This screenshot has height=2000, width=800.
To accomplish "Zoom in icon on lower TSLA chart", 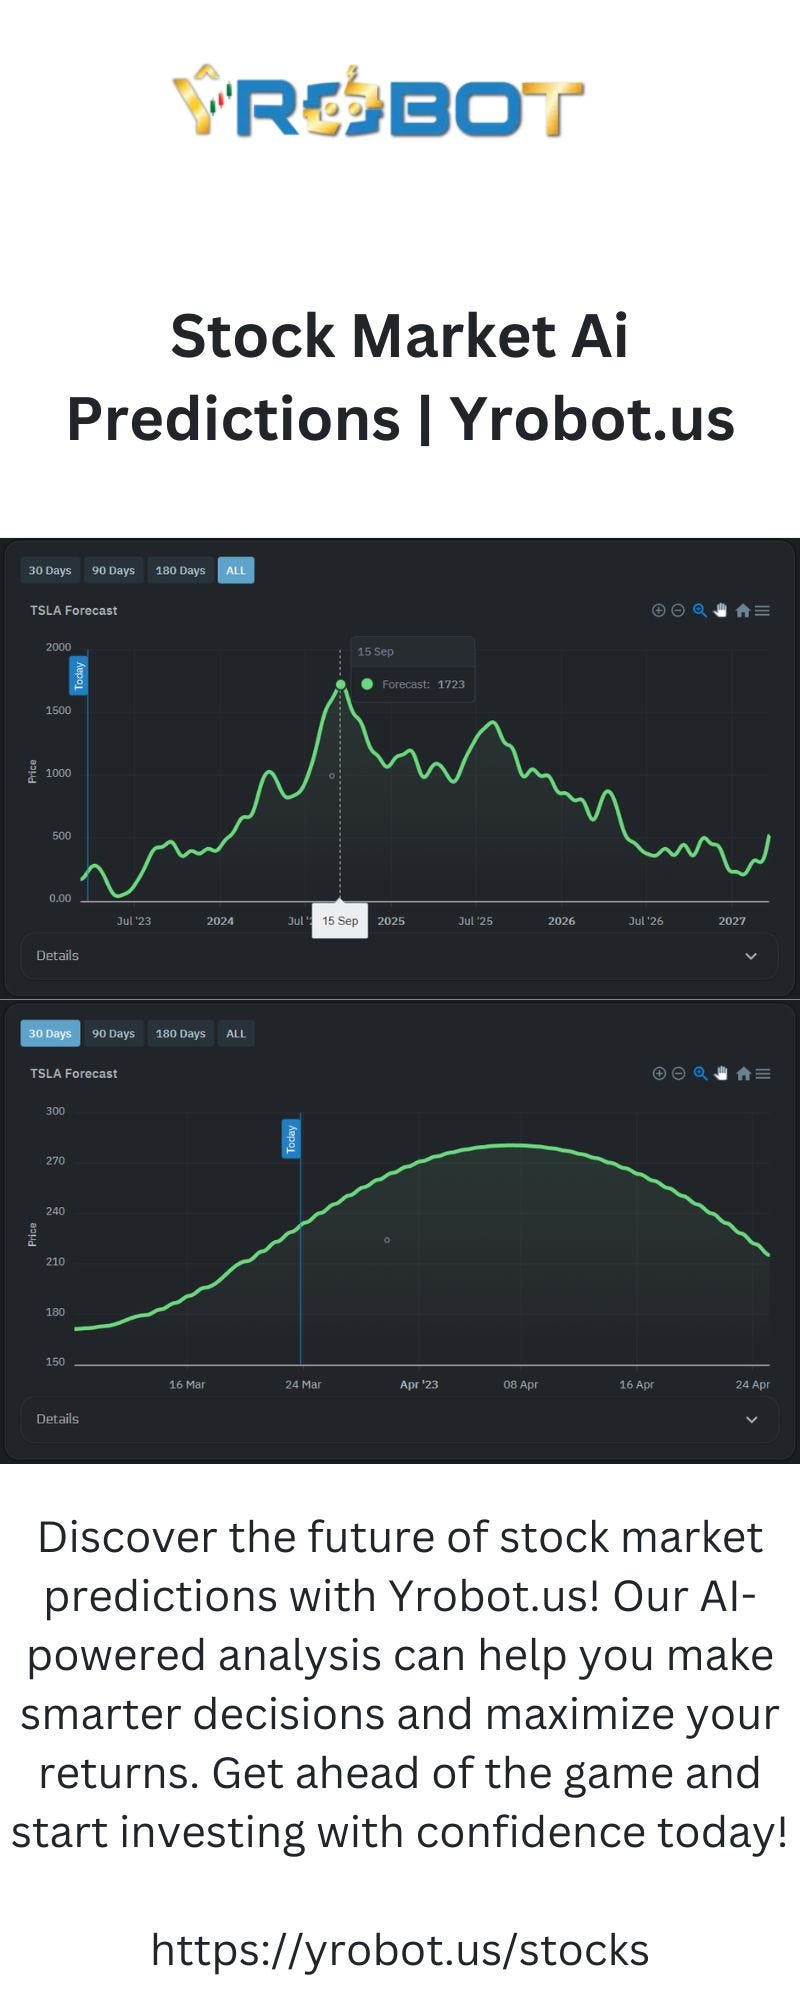I will click(659, 1073).
